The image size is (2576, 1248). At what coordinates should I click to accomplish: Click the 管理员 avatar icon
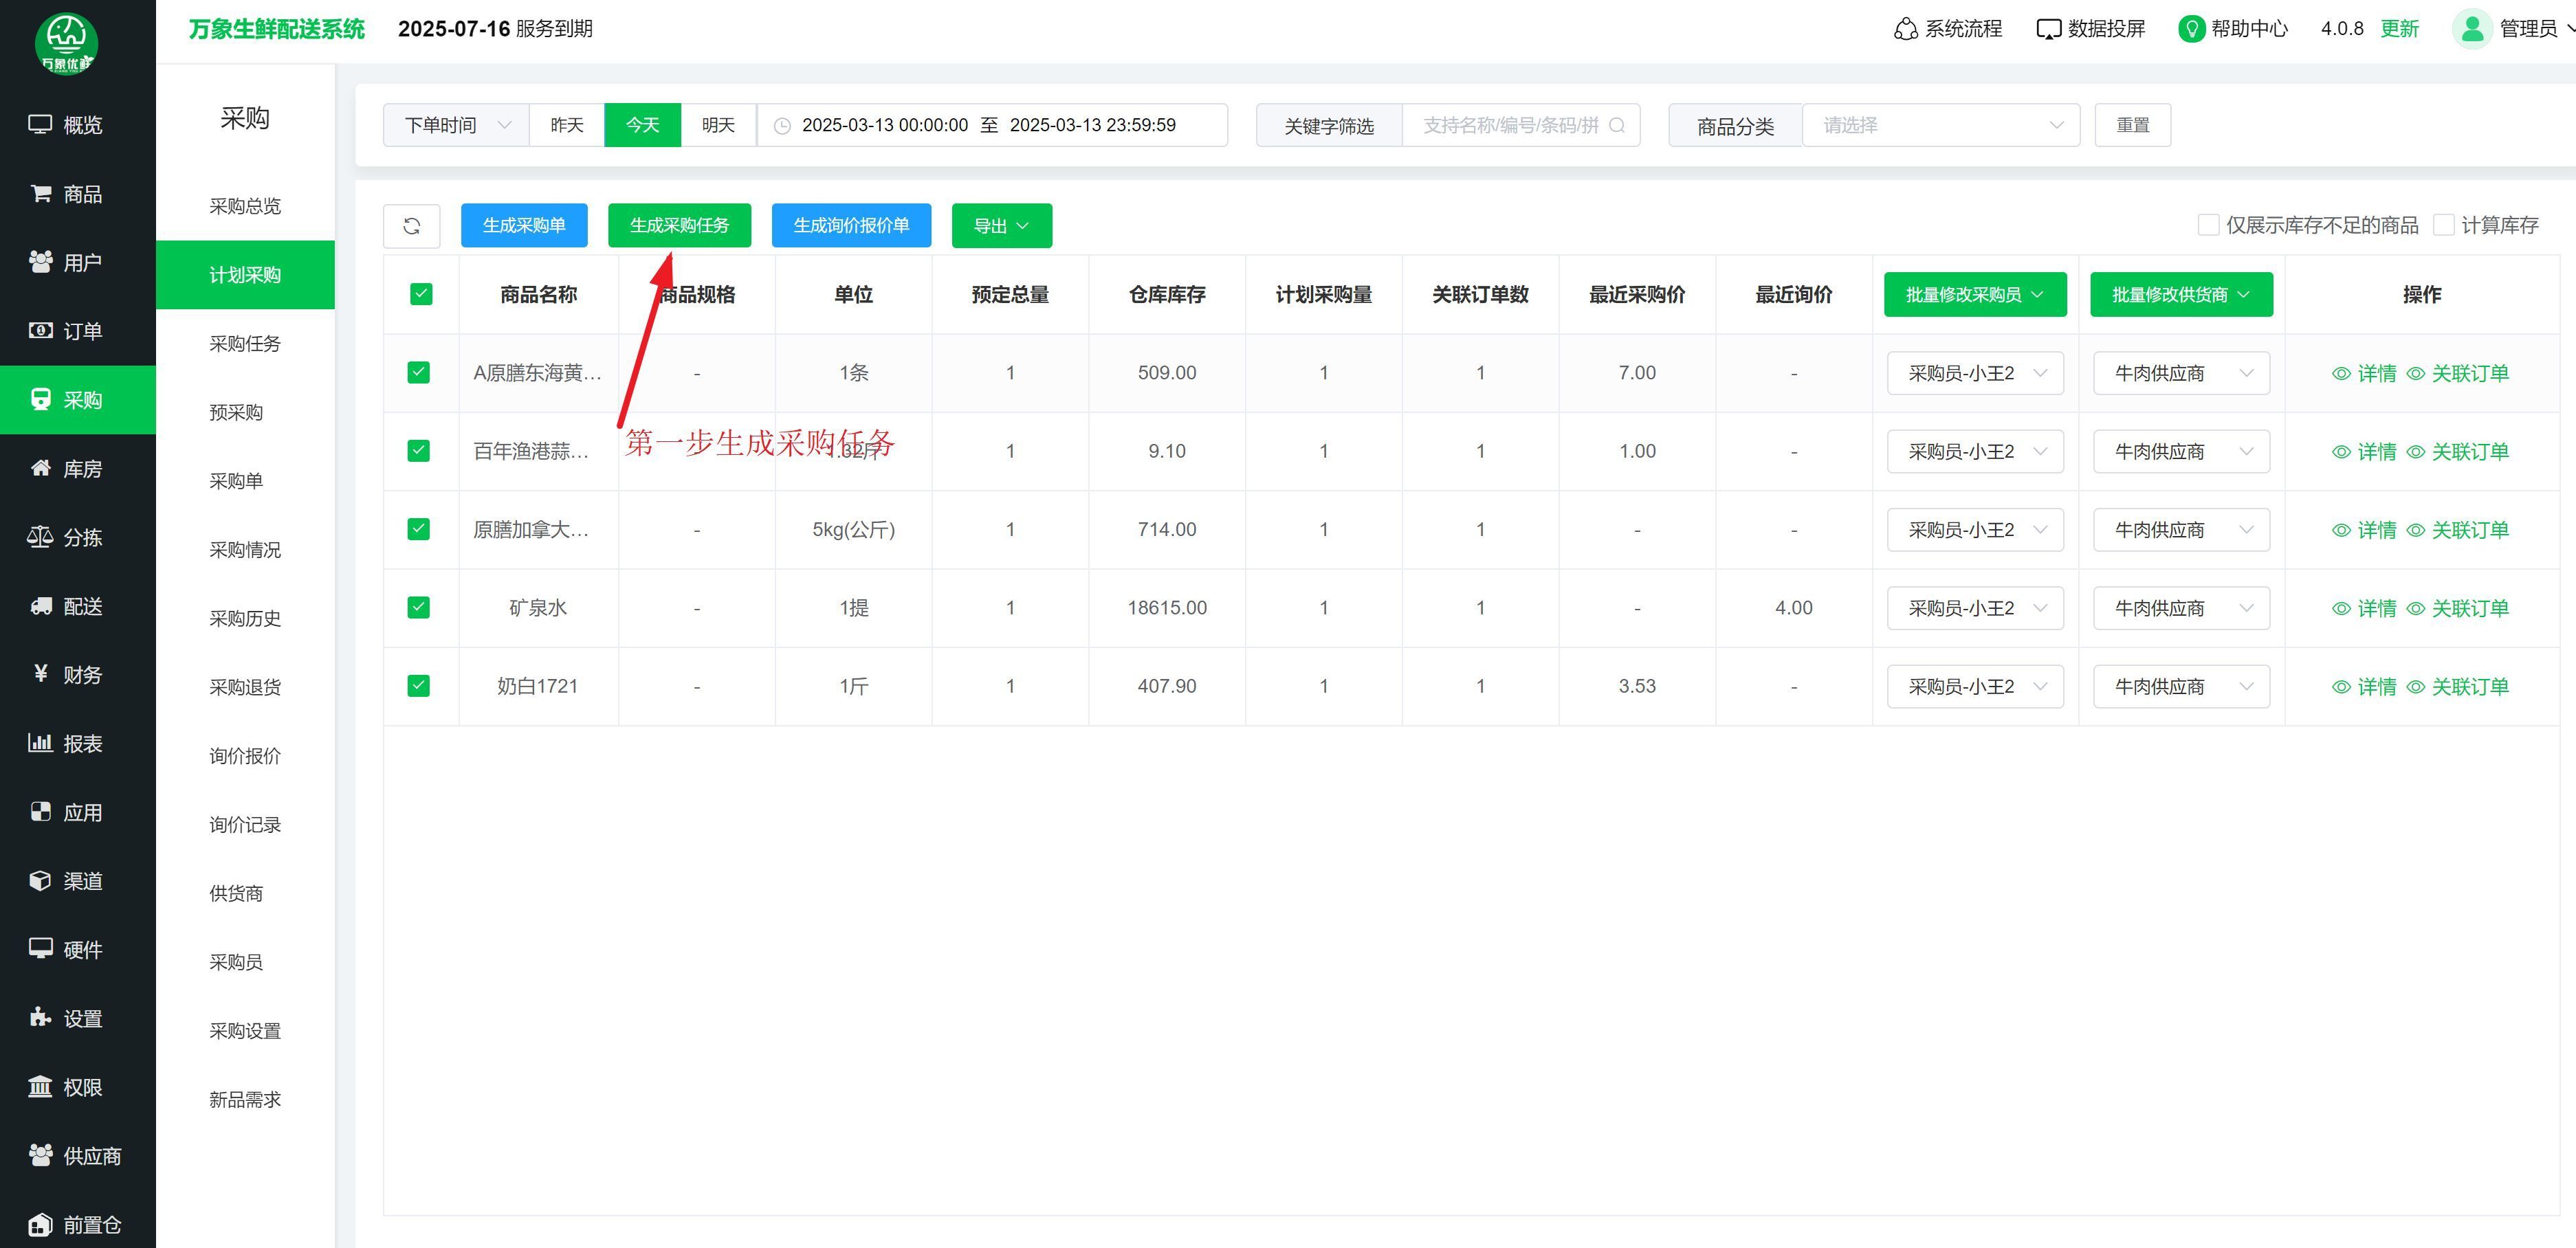coord(2472,29)
